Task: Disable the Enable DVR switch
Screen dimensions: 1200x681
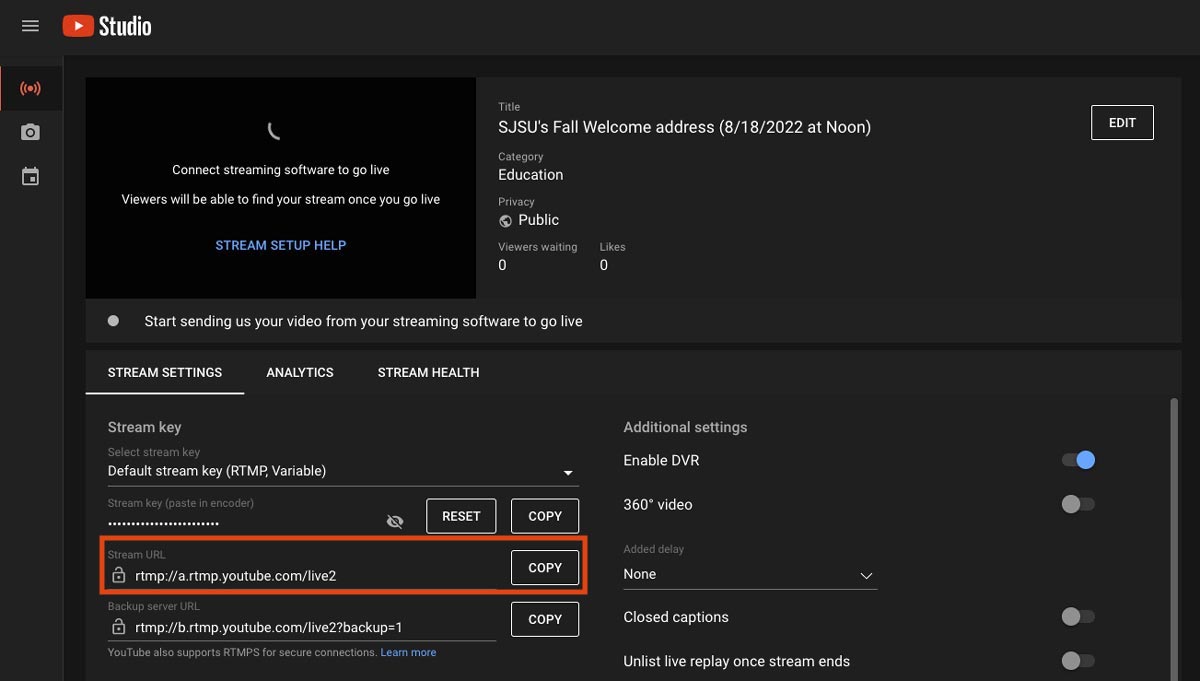Action: tap(1078, 460)
